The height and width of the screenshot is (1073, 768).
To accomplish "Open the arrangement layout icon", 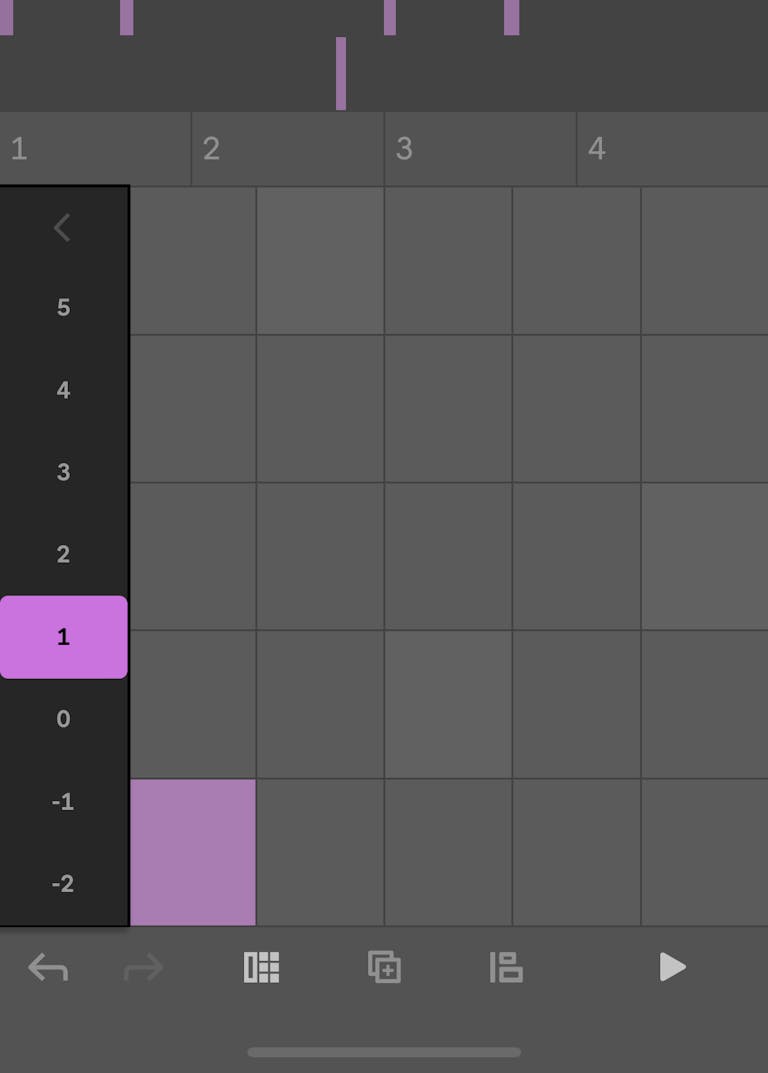I will (505, 967).
